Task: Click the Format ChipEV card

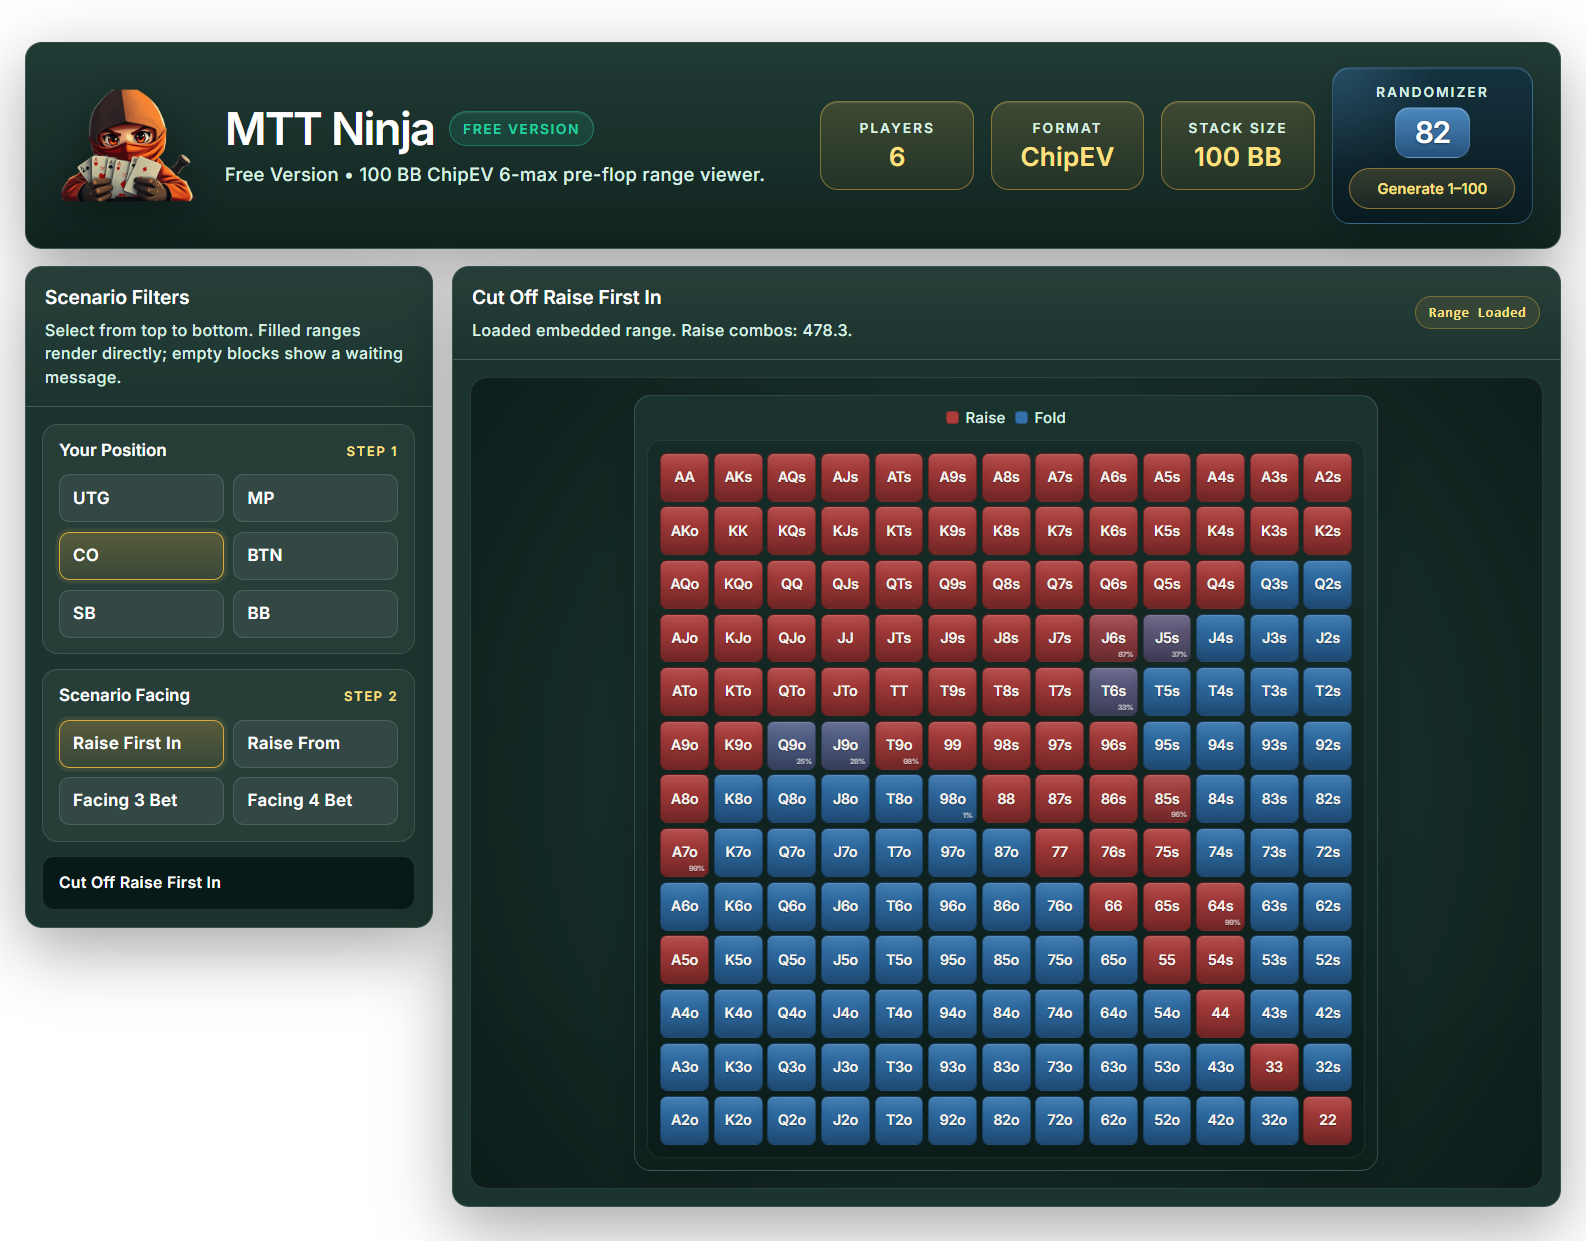Action: [1067, 145]
